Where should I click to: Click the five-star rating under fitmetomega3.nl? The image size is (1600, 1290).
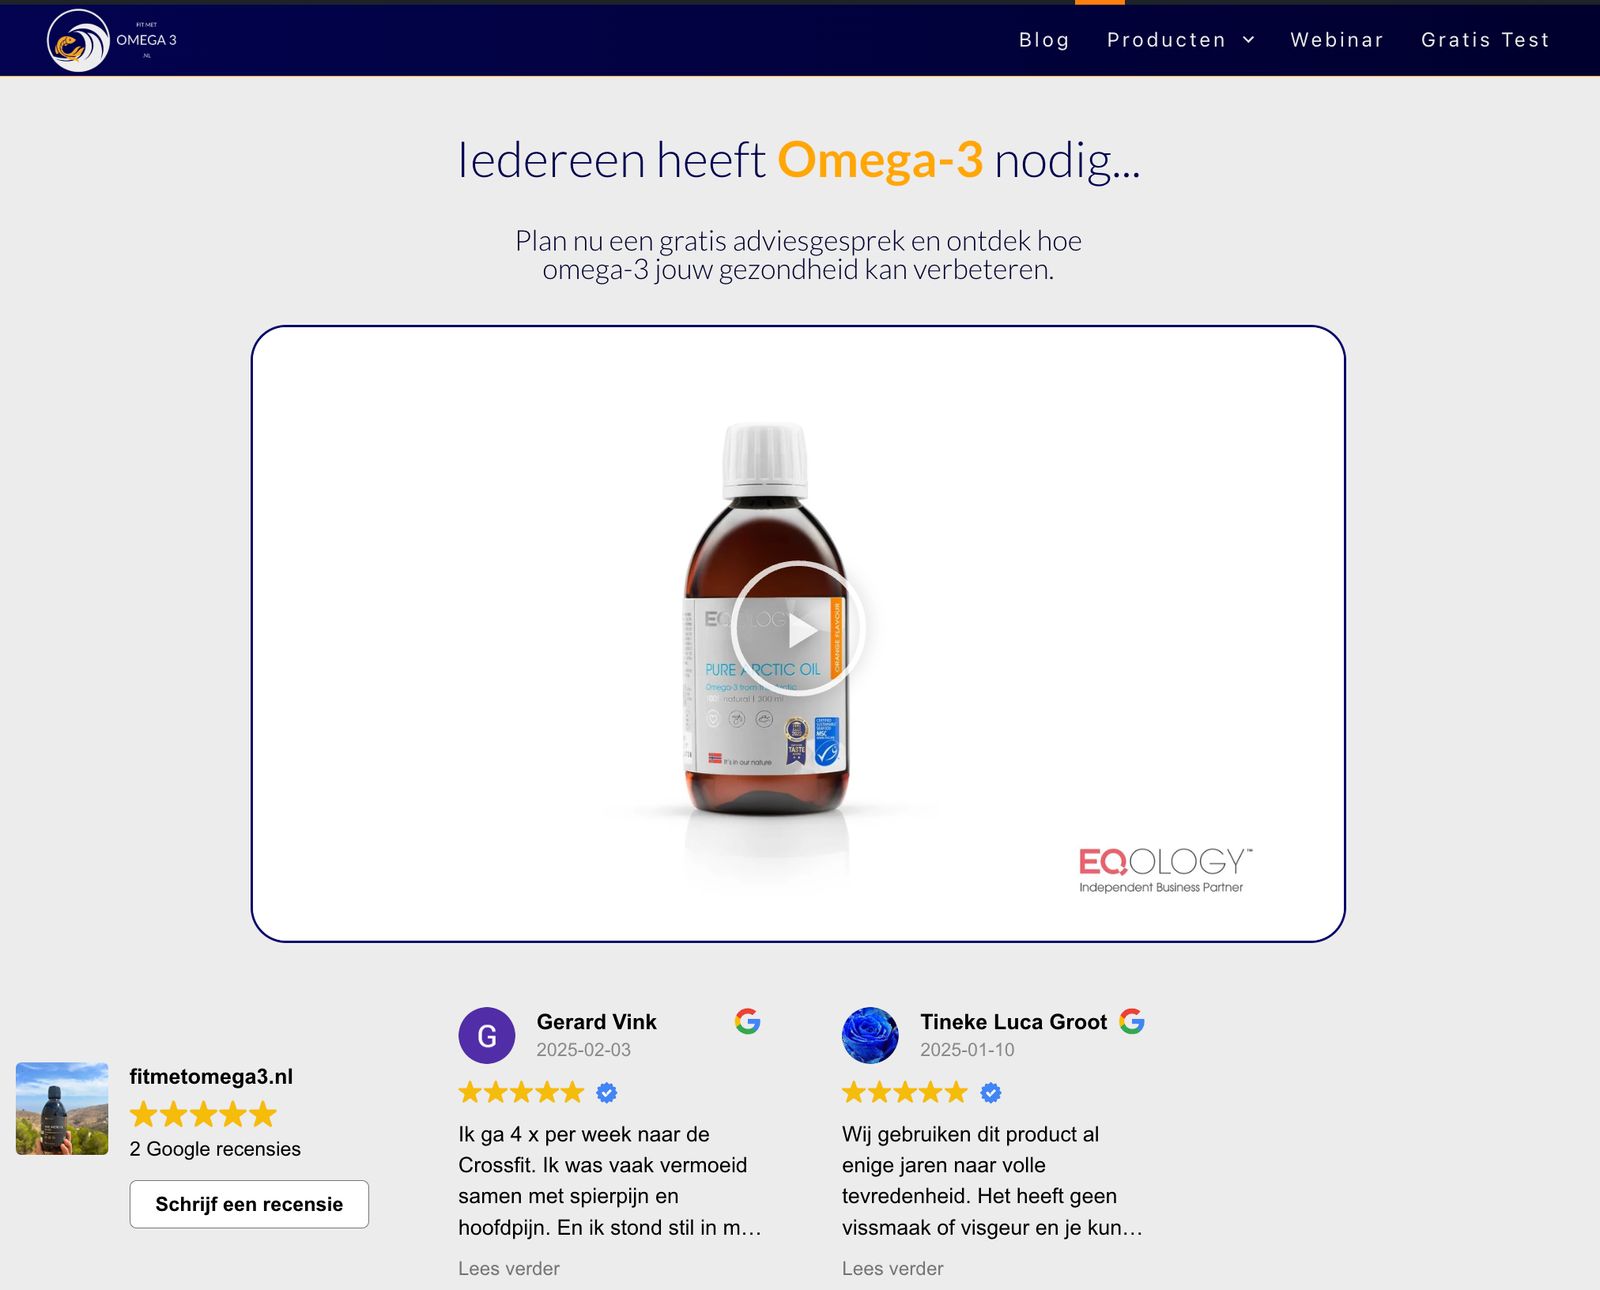[x=203, y=1114]
